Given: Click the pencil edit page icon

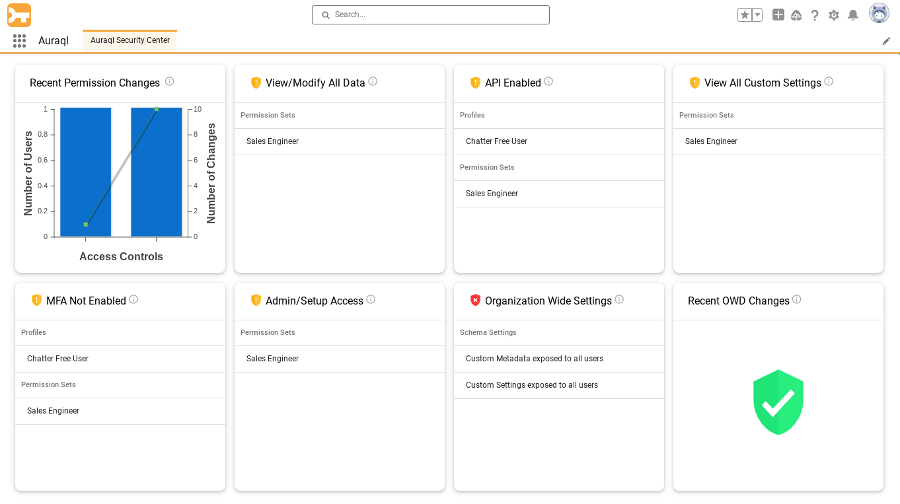Looking at the screenshot, I should (886, 41).
